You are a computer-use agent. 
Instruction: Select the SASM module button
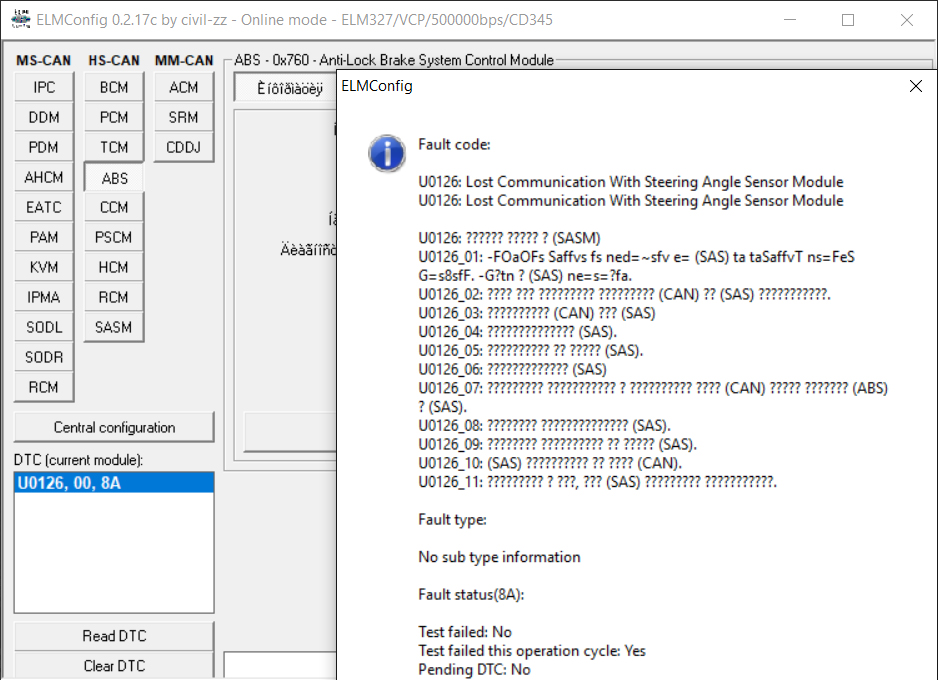tap(114, 328)
